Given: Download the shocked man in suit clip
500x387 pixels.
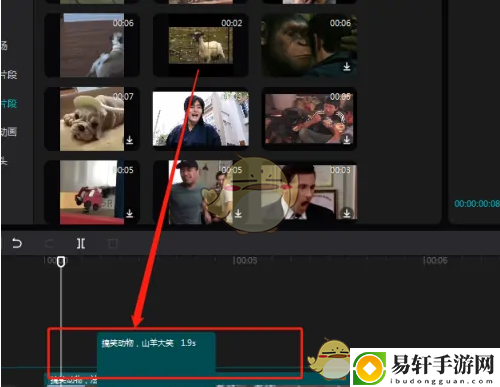Looking at the screenshot, I should [347, 213].
